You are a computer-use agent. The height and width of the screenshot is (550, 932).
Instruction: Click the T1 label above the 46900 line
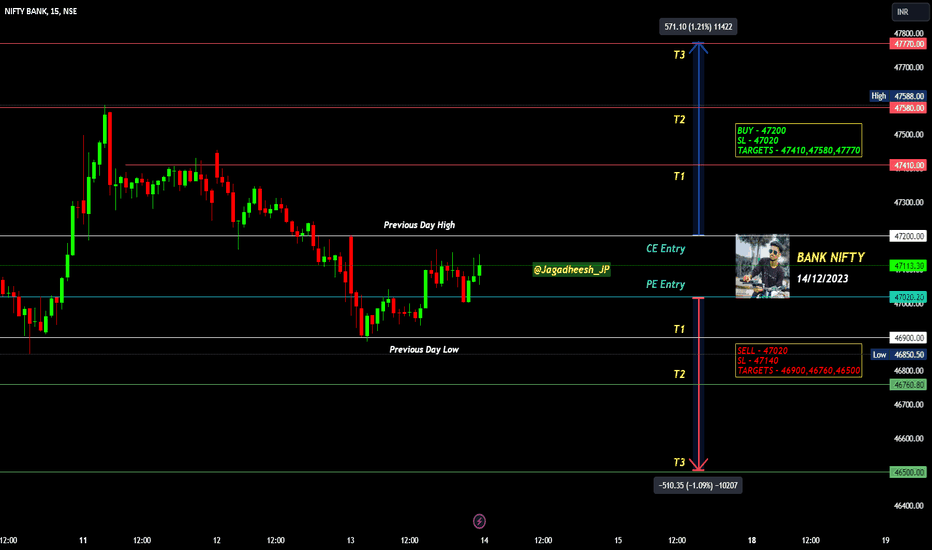tap(679, 329)
